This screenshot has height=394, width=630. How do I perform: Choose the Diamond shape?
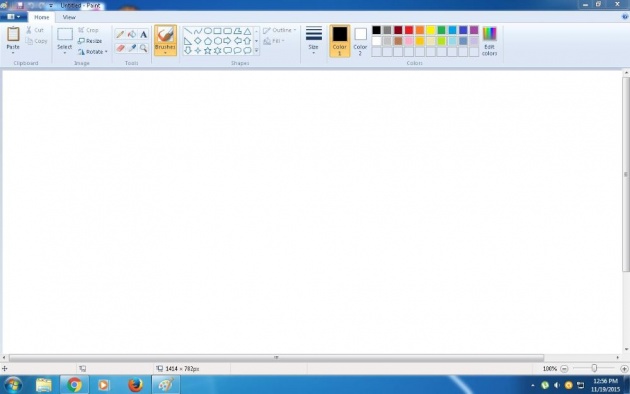click(198, 41)
